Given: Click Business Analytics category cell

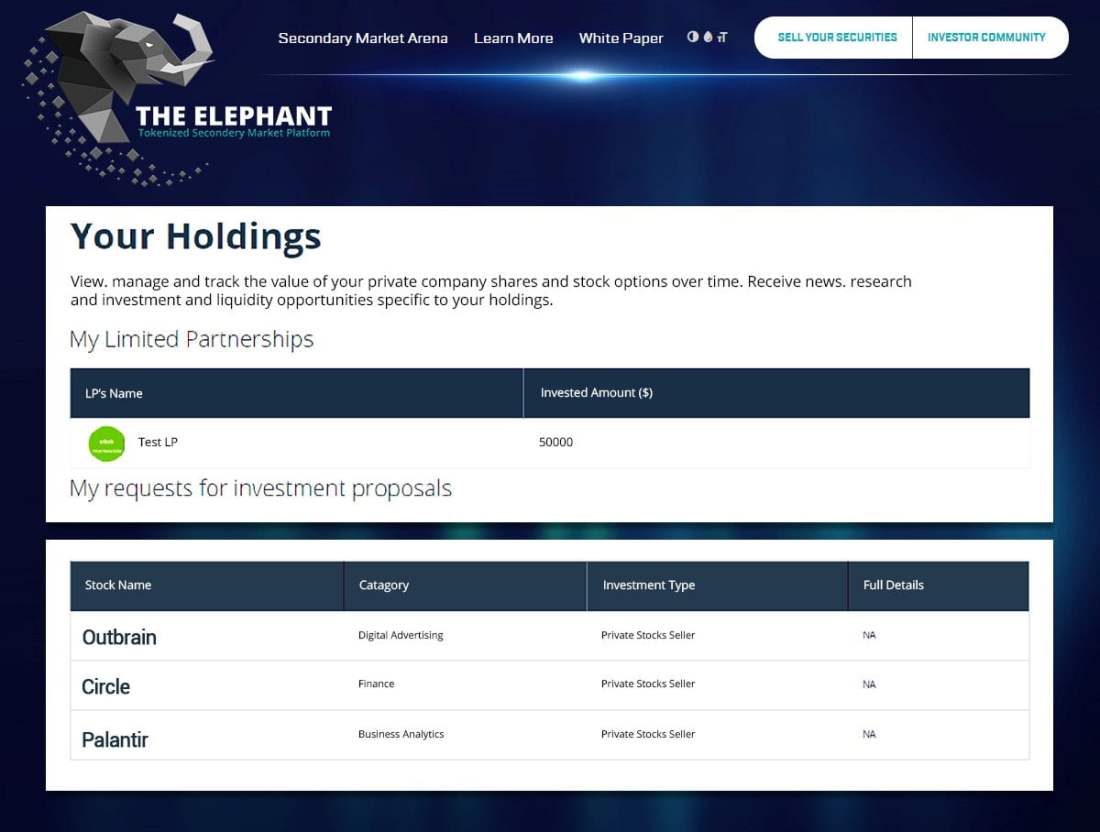Looking at the screenshot, I should [x=401, y=734].
